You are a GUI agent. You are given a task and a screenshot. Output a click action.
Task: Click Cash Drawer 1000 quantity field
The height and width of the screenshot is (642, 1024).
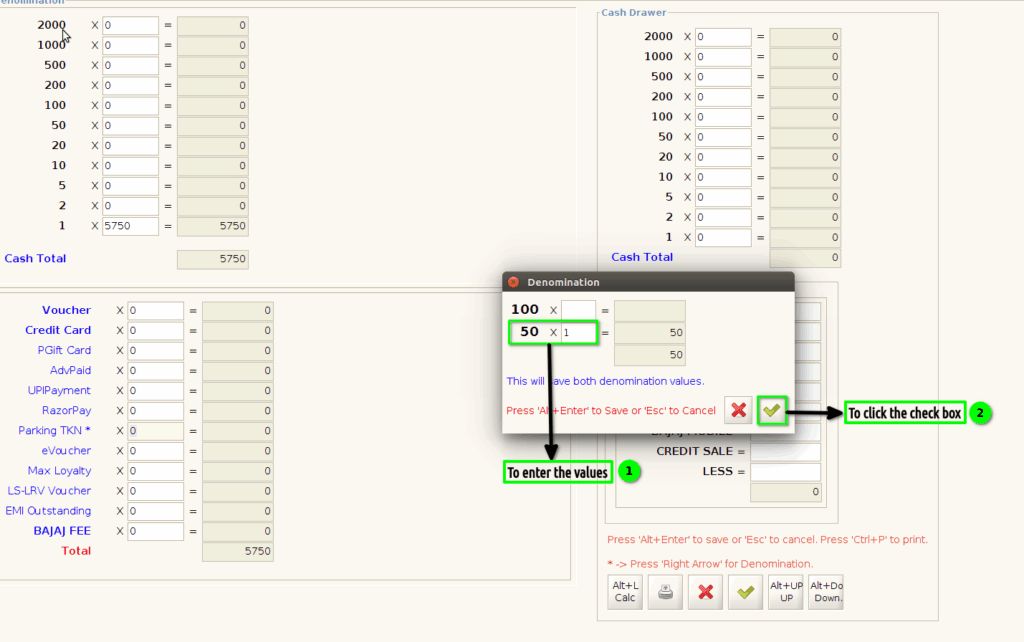click(x=723, y=57)
